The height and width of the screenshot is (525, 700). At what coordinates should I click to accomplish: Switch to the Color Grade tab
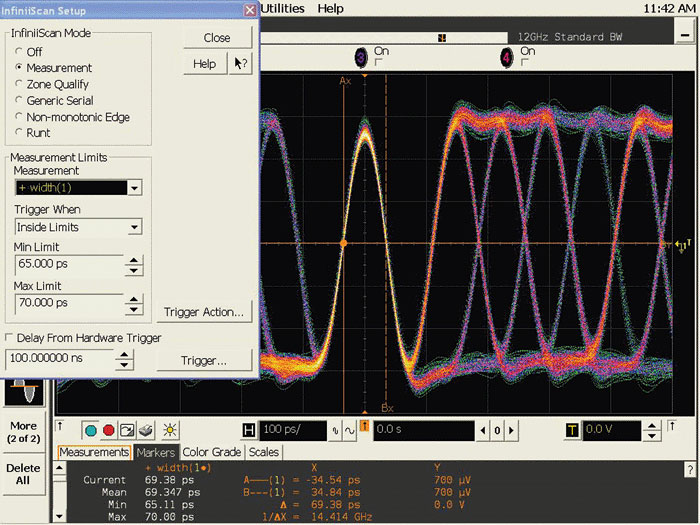[212, 452]
